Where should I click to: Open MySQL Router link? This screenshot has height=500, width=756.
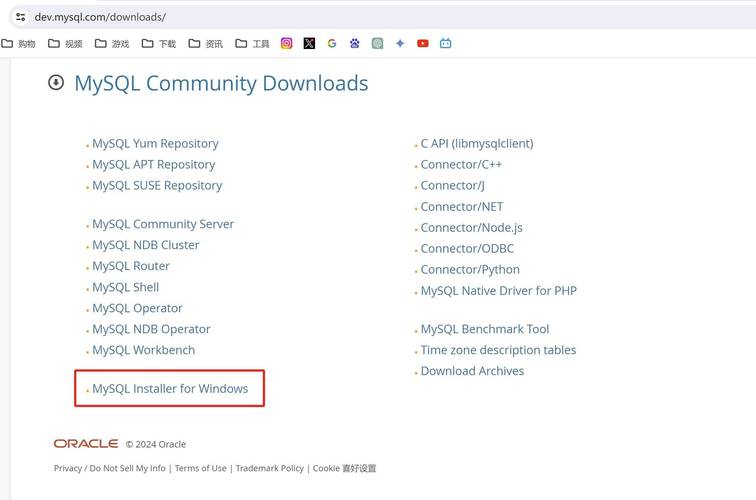(131, 266)
